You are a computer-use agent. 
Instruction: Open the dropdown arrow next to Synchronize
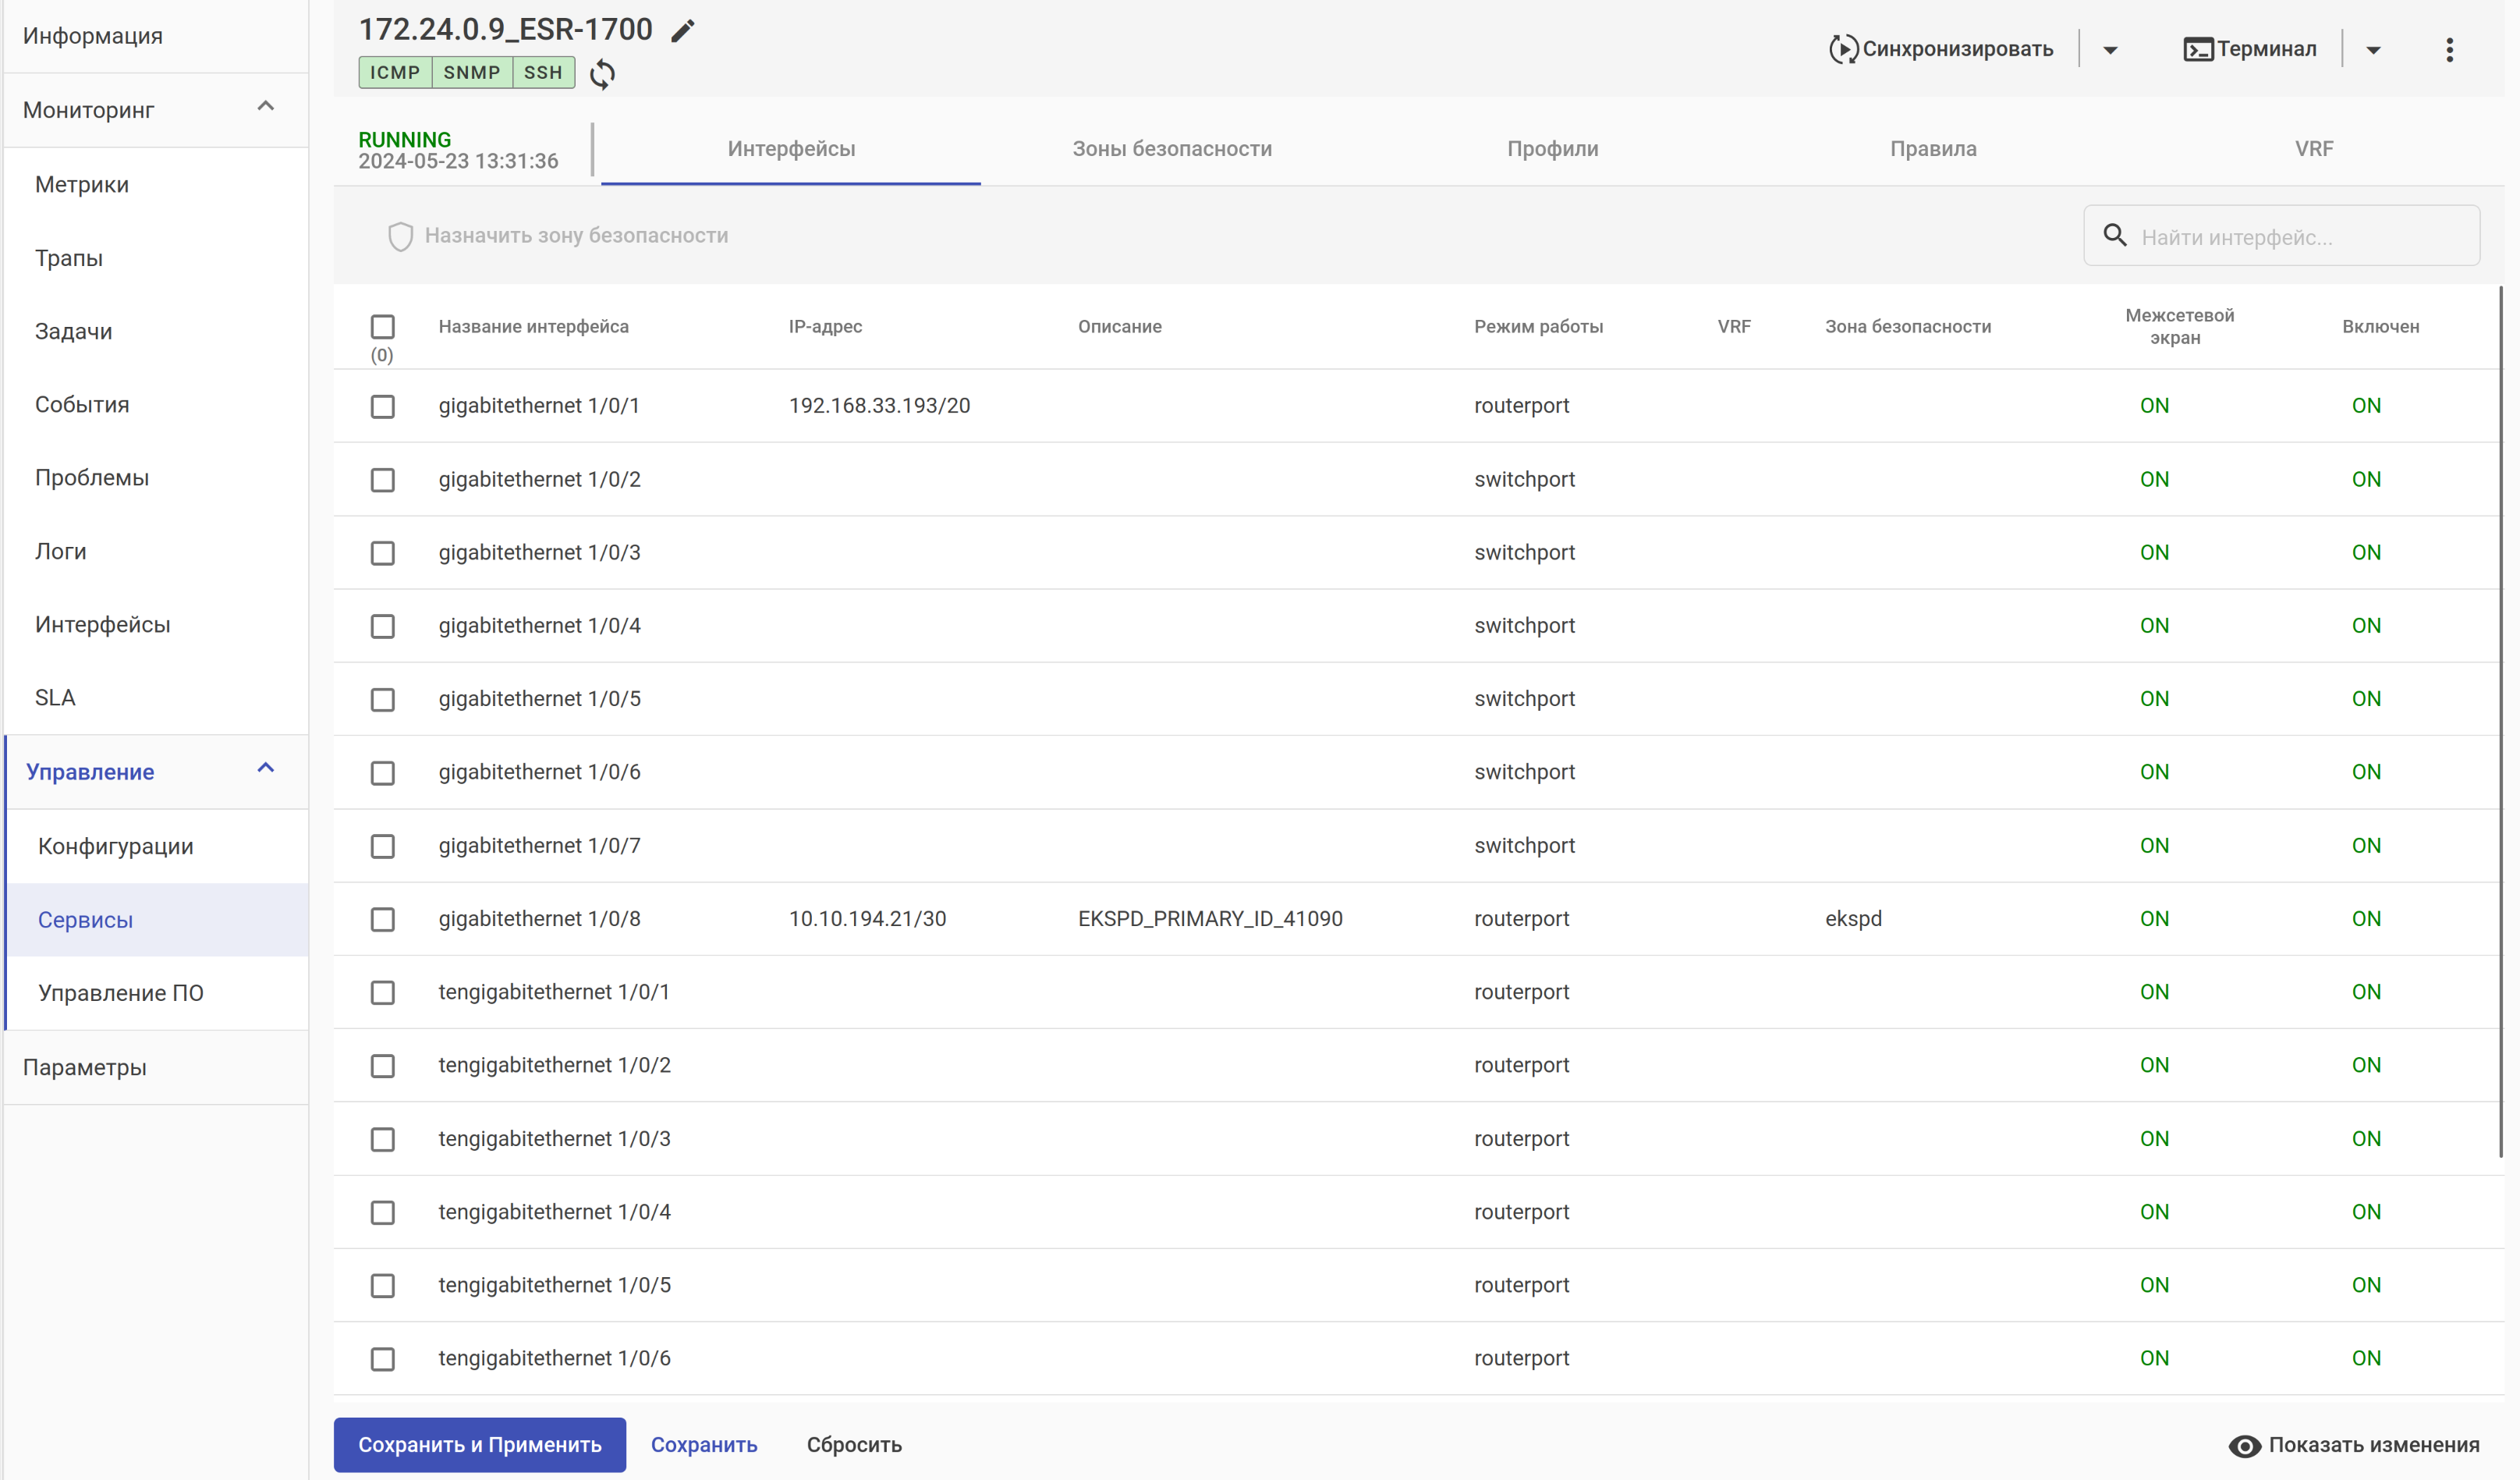point(2110,50)
